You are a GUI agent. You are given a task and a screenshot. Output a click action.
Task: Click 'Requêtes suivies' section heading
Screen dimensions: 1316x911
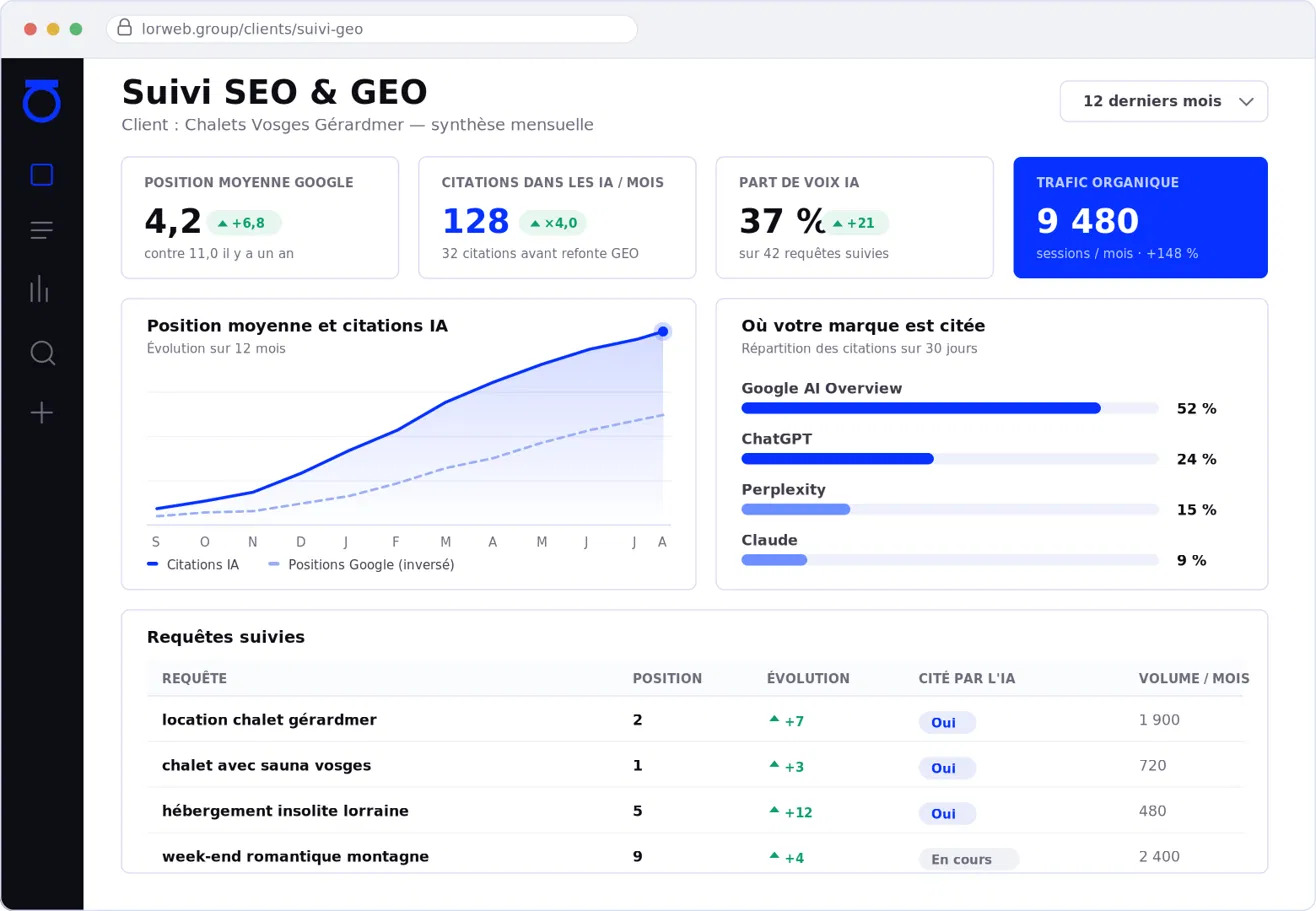(x=226, y=637)
